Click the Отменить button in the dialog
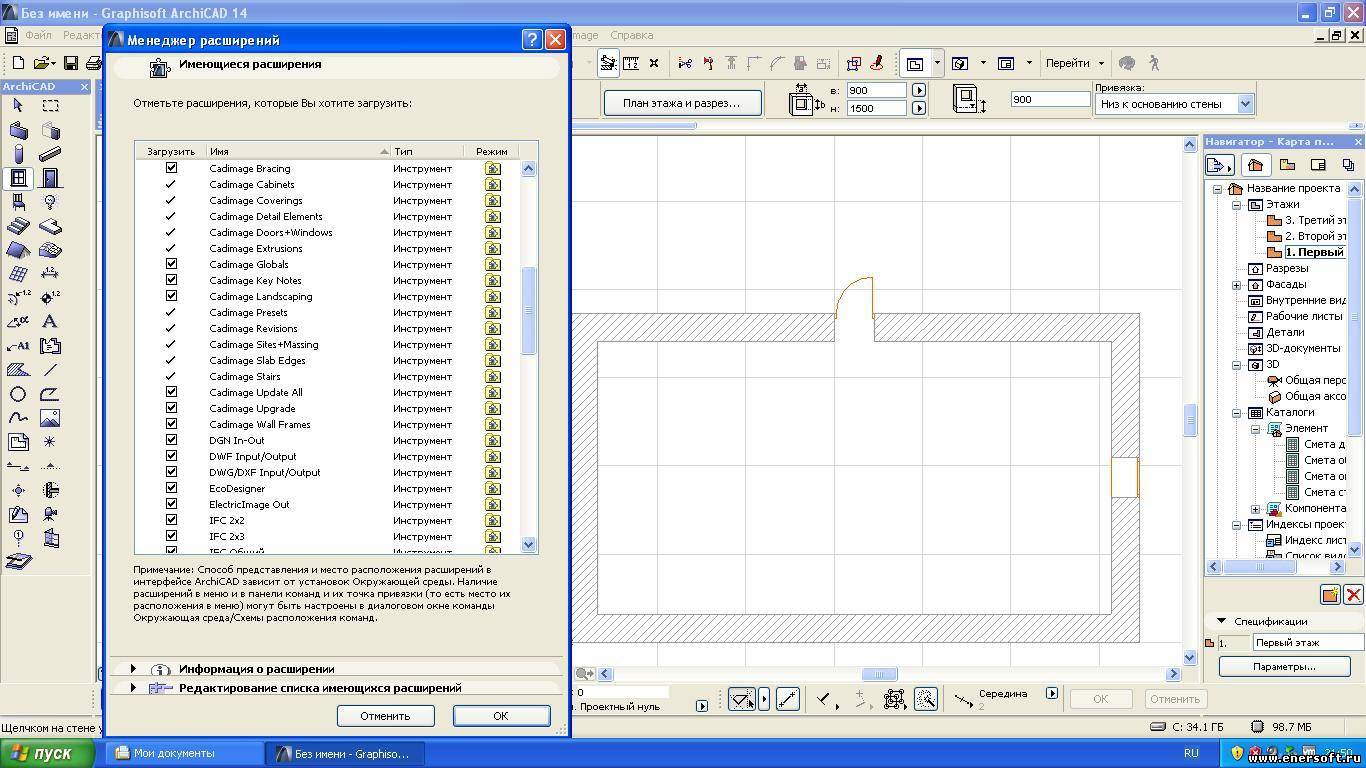 [385, 716]
